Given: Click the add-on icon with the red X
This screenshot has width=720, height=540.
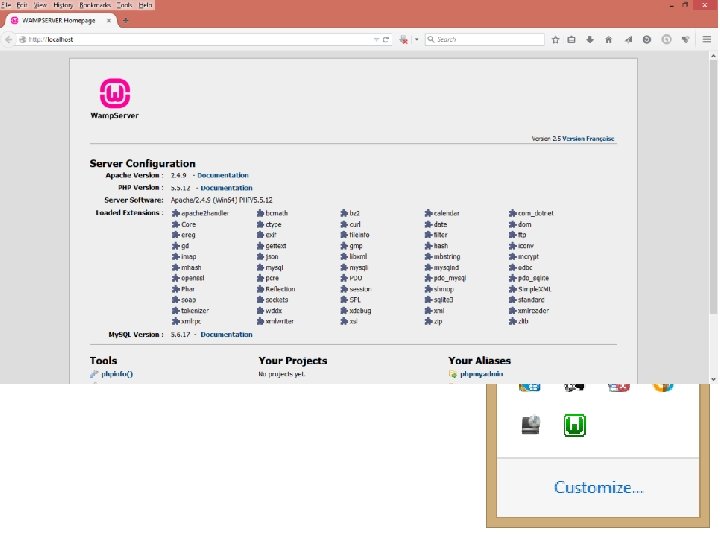Looking at the screenshot, I should click(404, 39).
